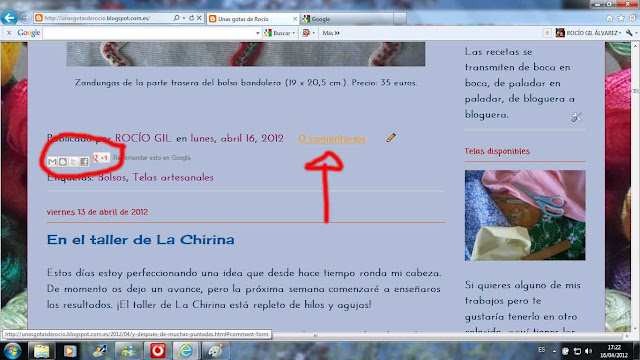
Task: Expand the address bar search dropdown arrow
Action: click(x=184, y=18)
